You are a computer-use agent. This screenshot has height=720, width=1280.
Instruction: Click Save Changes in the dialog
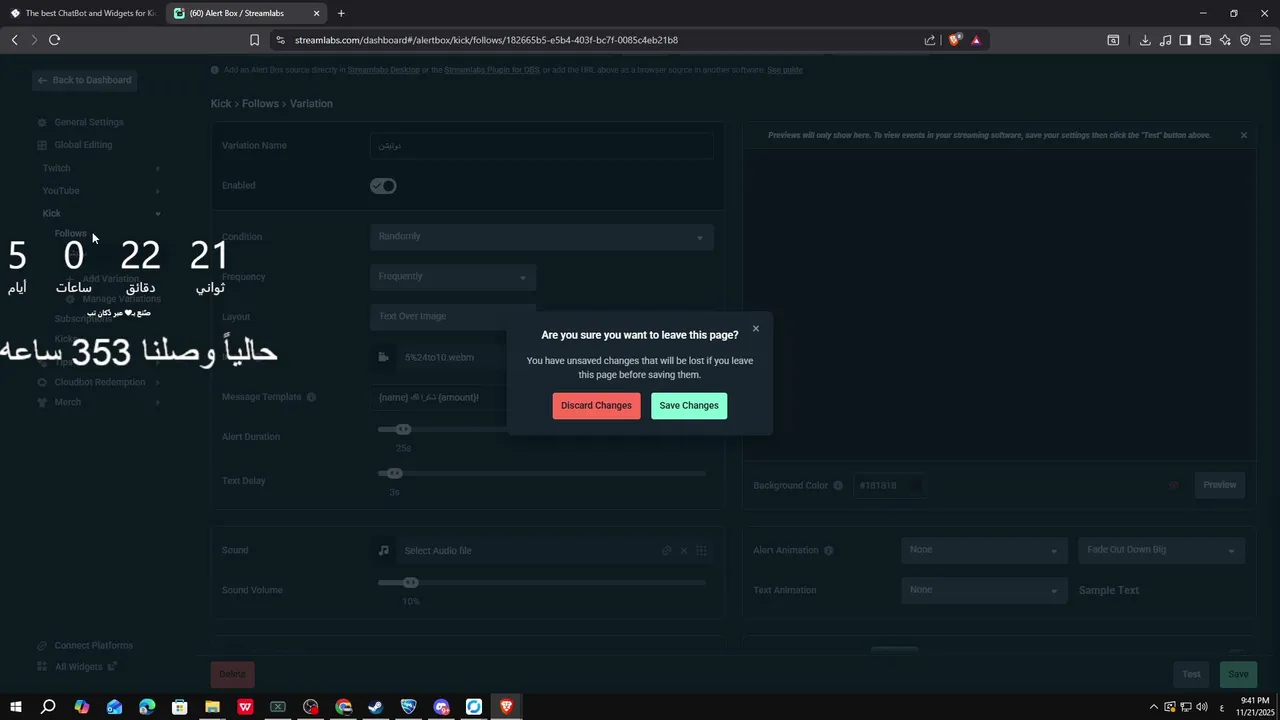pos(689,405)
